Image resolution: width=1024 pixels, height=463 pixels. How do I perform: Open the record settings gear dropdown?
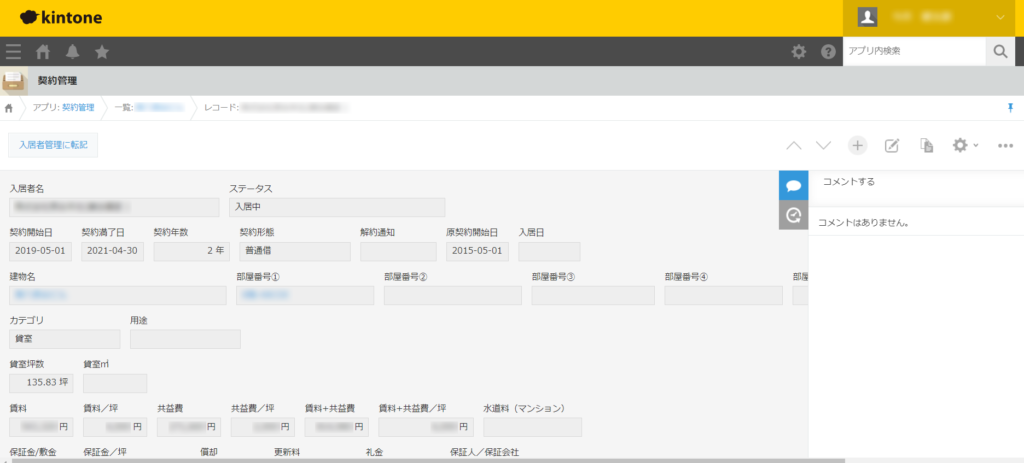964,146
